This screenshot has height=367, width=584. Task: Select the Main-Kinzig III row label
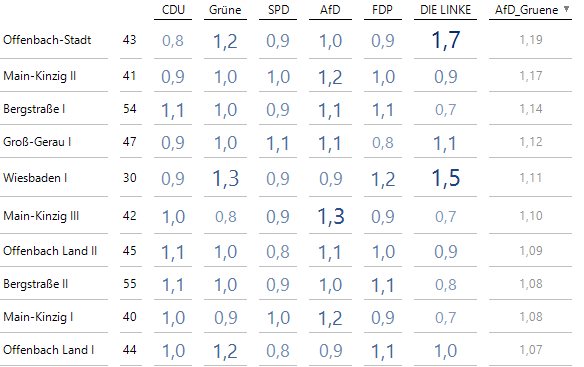click(41, 216)
